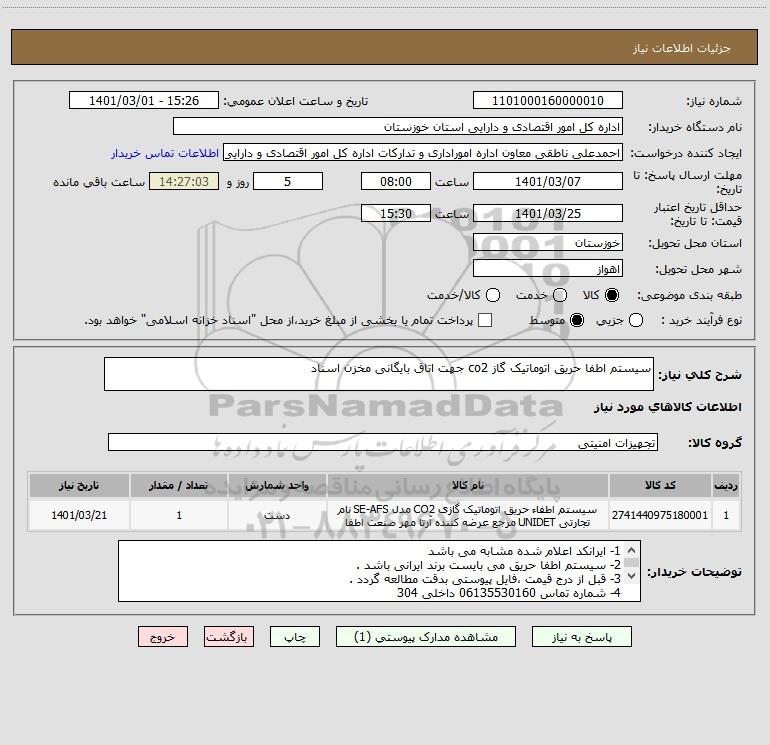The width and height of the screenshot is (770, 745).
Task: Click the validity time field 15:30
Action: [x=396, y=213]
